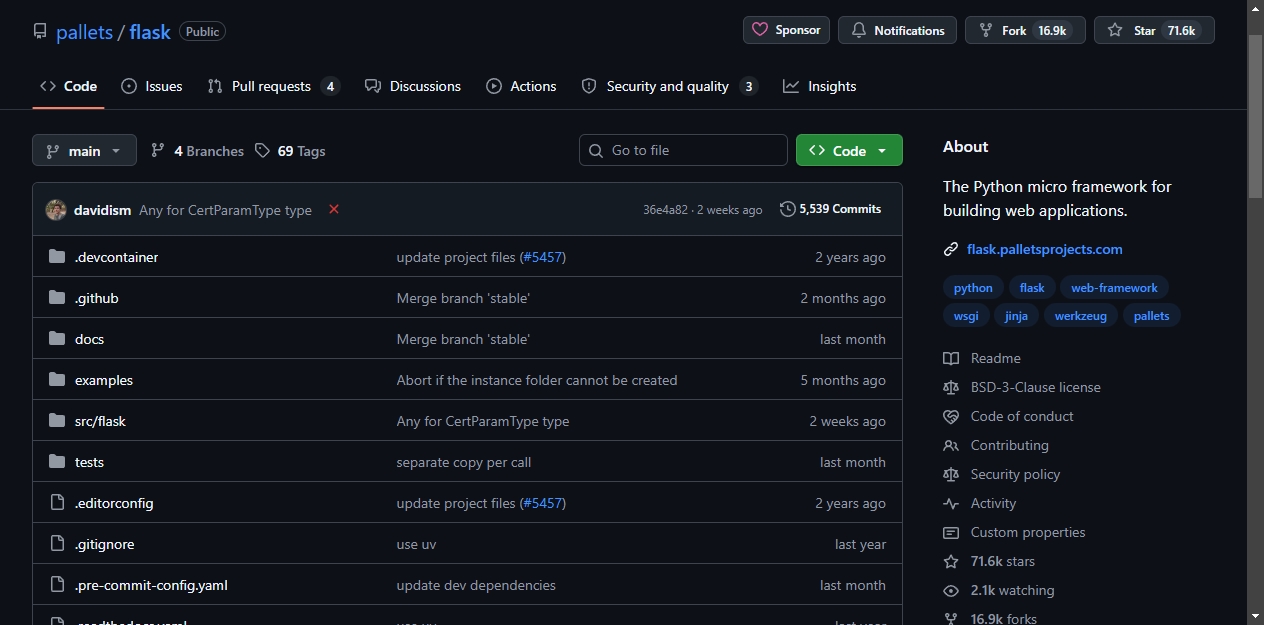Screen dimensions: 1264x625
Task: Open commit message Any for CertParamType type
Action: pos(225,210)
